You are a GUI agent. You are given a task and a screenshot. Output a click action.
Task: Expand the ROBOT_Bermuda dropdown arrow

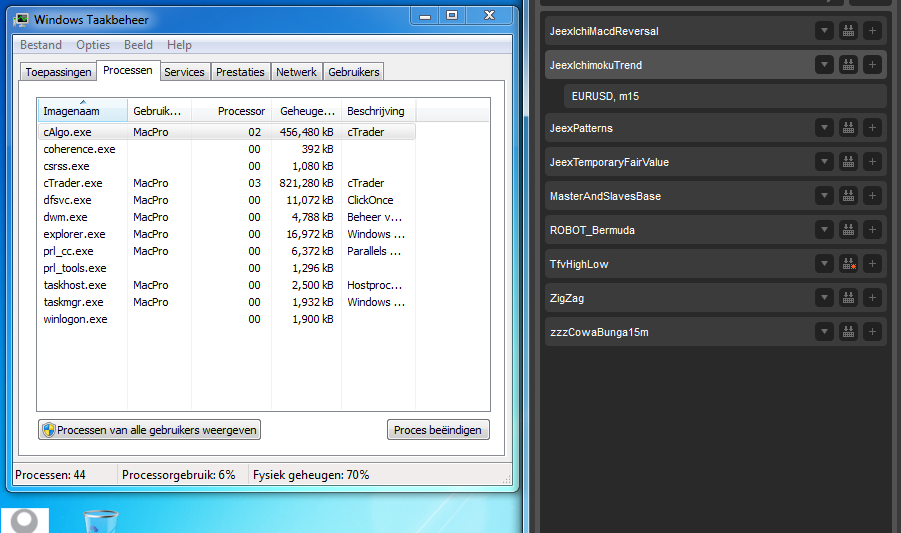tap(825, 230)
